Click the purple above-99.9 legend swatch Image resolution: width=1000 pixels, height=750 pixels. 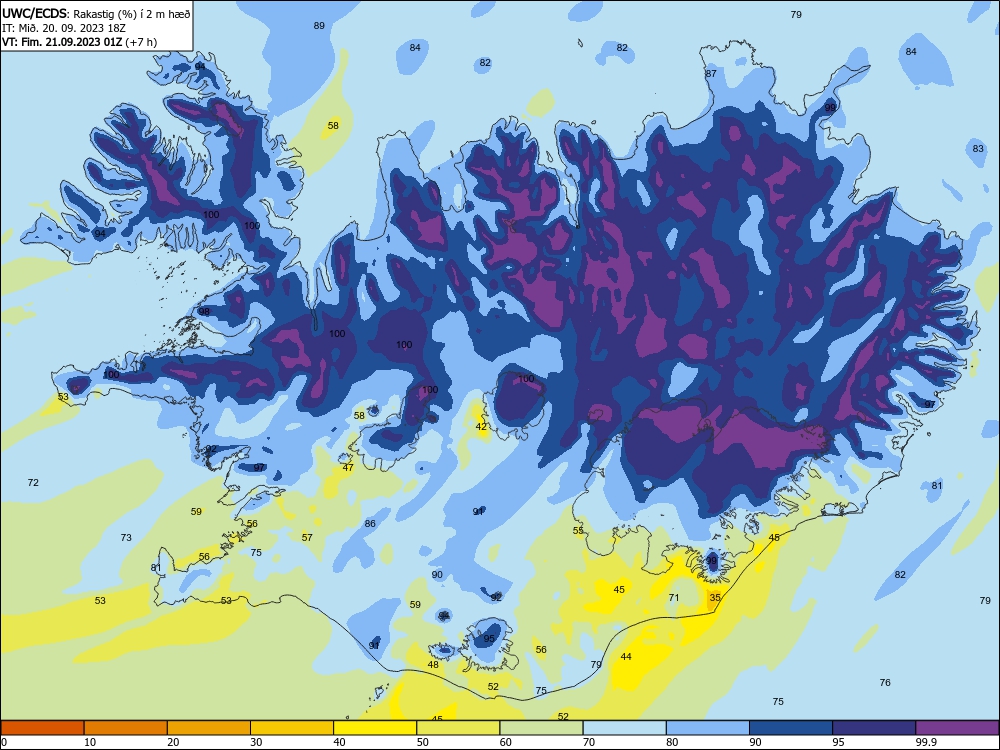pos(957,728)
